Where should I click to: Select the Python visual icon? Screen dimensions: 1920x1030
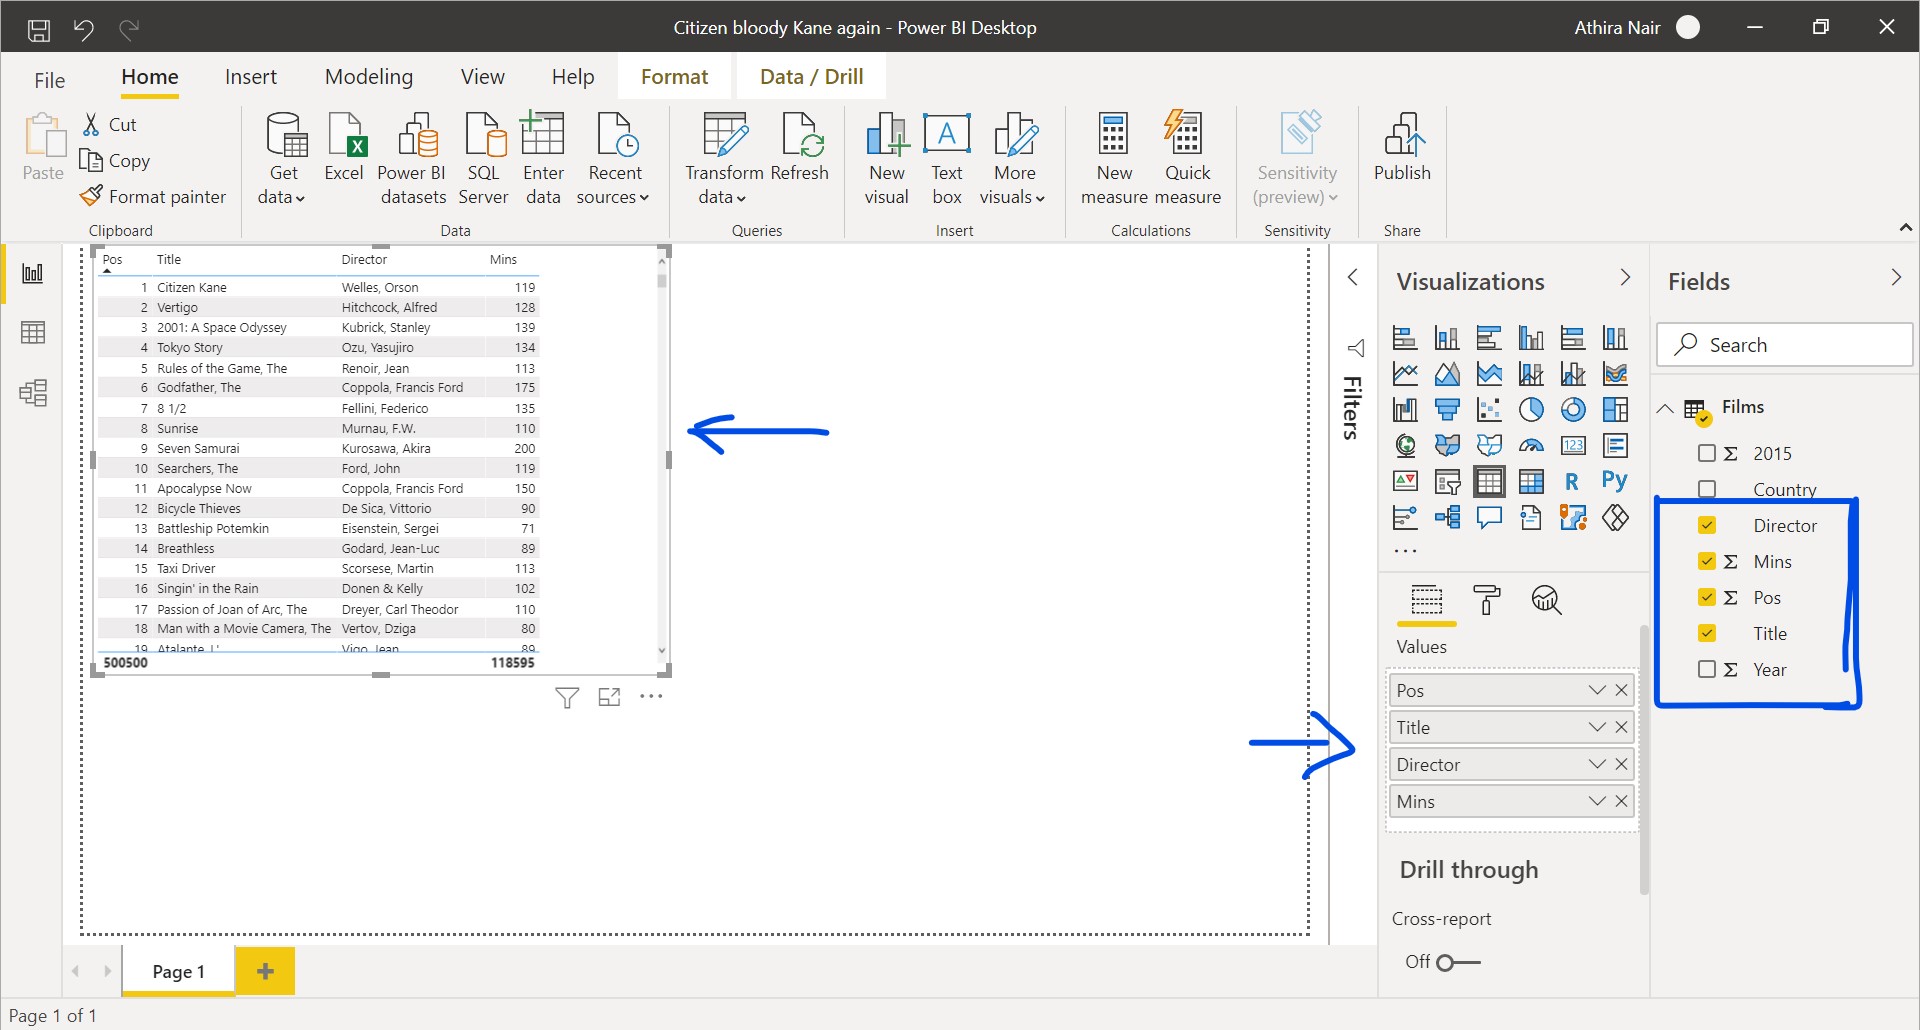click(x=1615, y=481)
